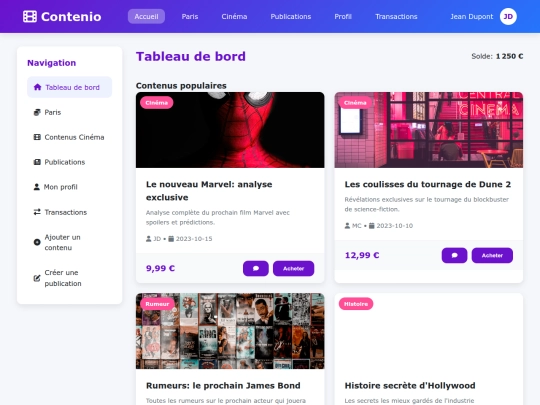
Task: Click the 9,99 € price
Action: point(160,268)
